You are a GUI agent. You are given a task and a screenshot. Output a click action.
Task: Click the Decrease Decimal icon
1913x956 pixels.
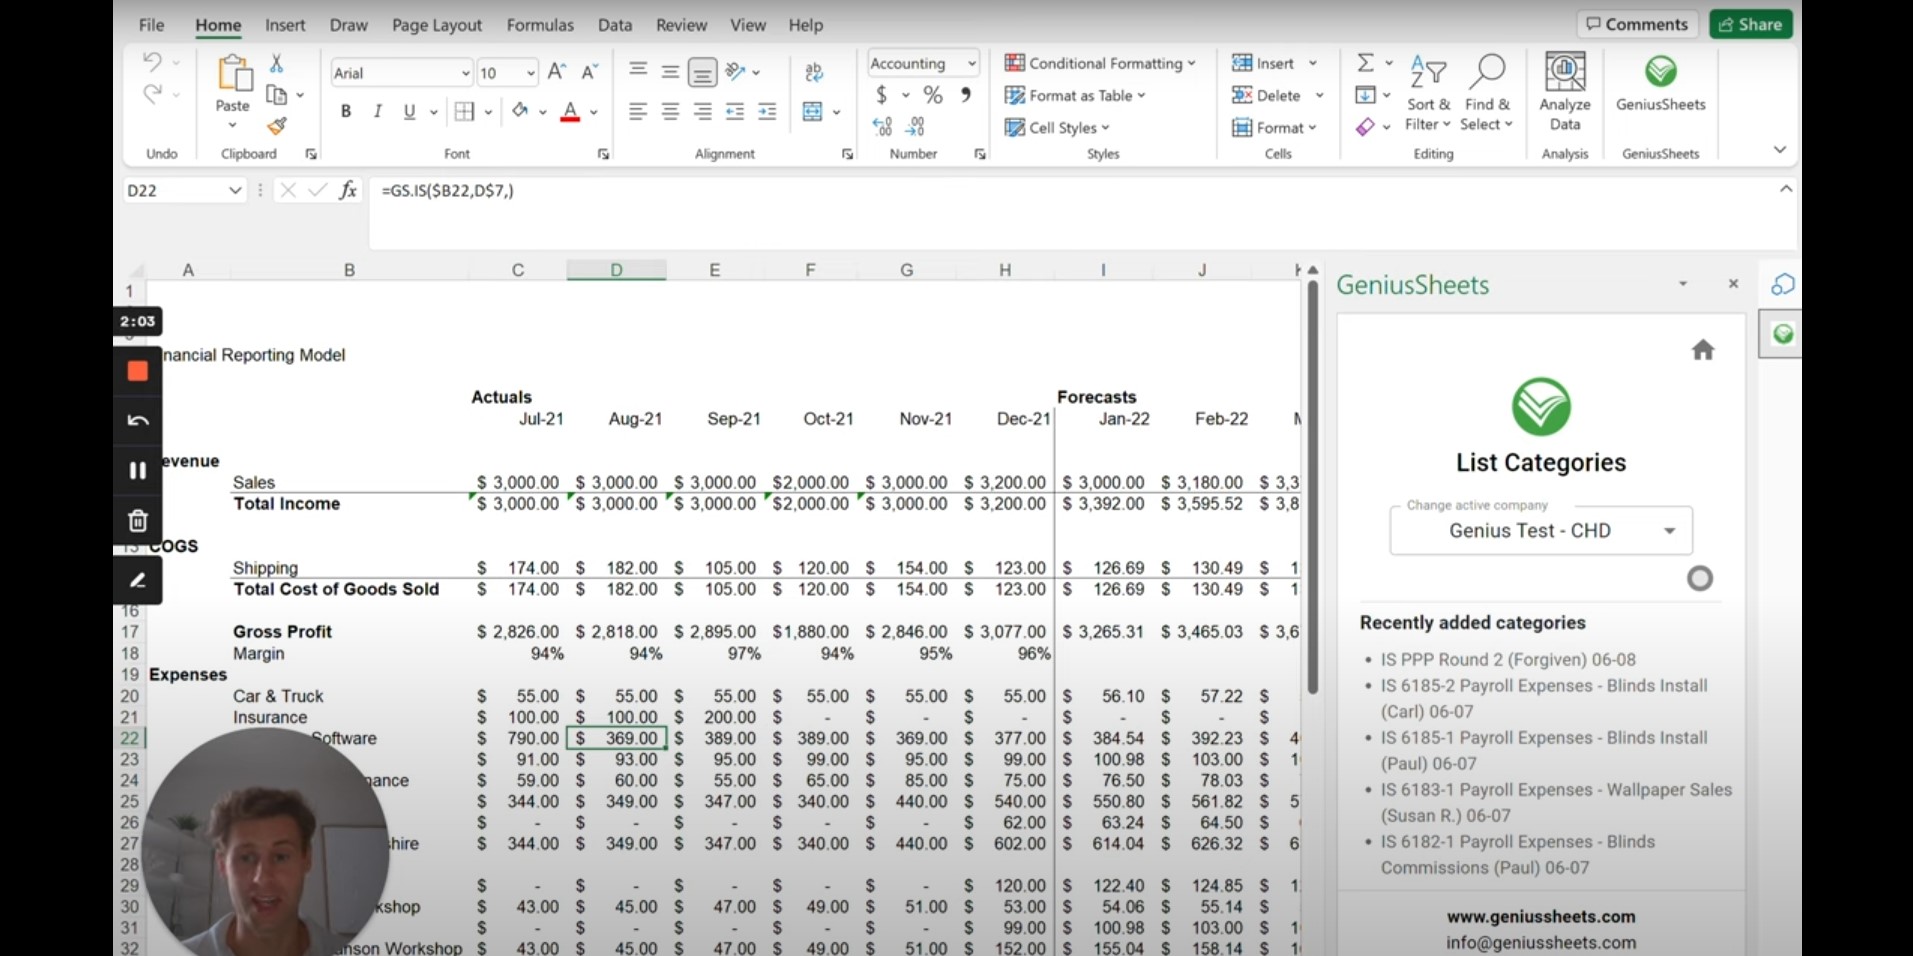pyautogui.click(x=915, y=127)
